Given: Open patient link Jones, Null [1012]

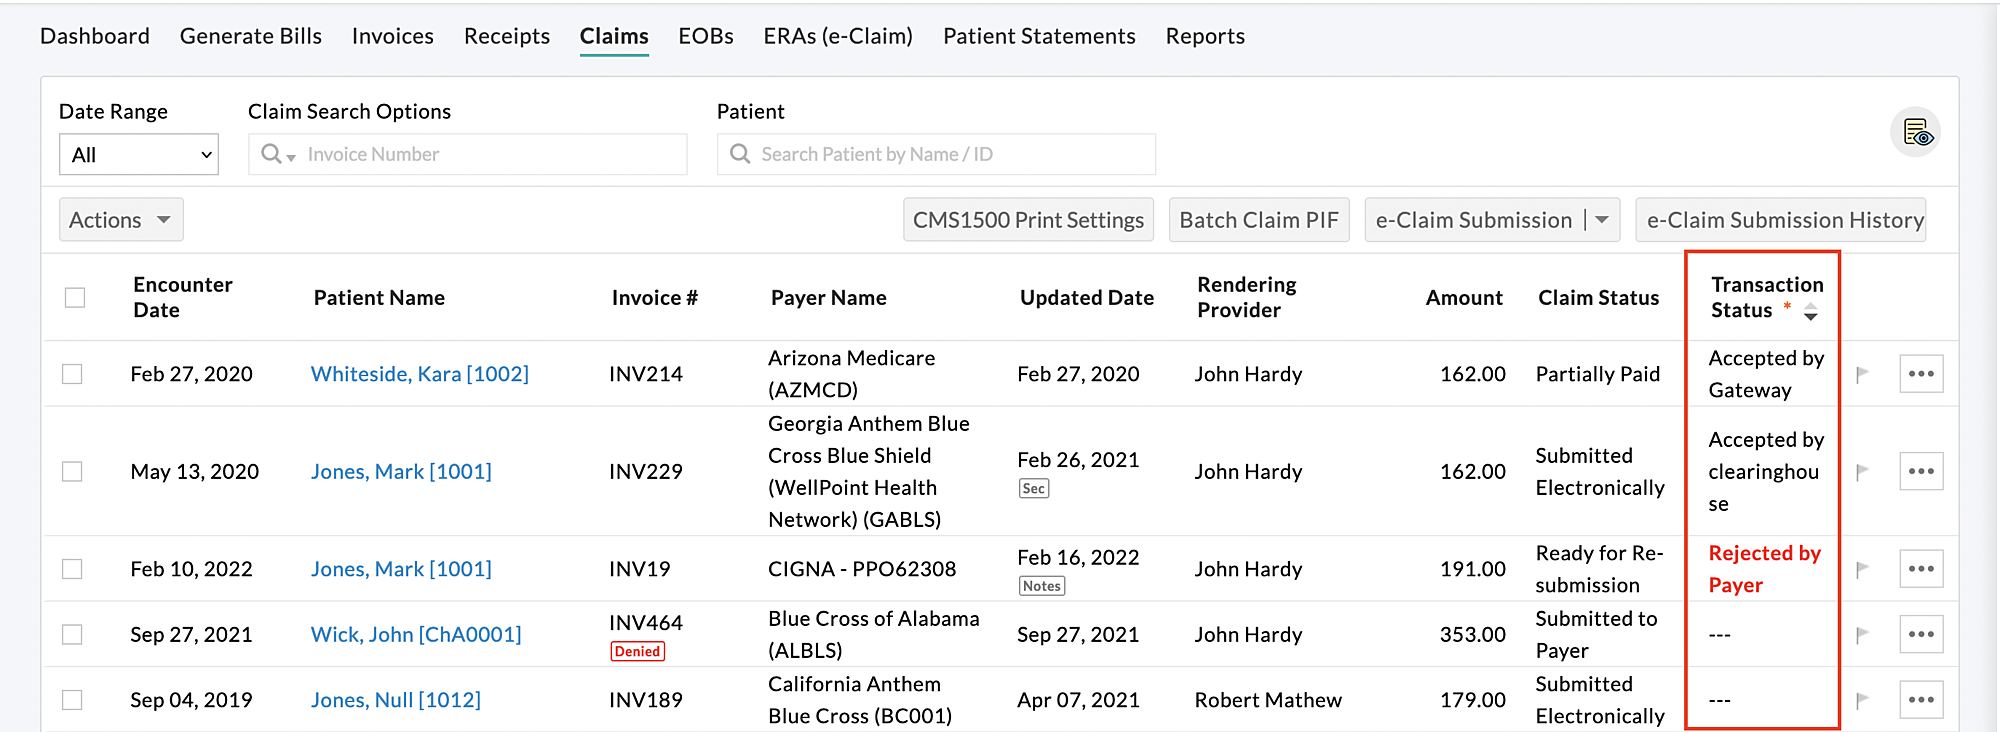Looking at the screenshot, I should (395, 700).
